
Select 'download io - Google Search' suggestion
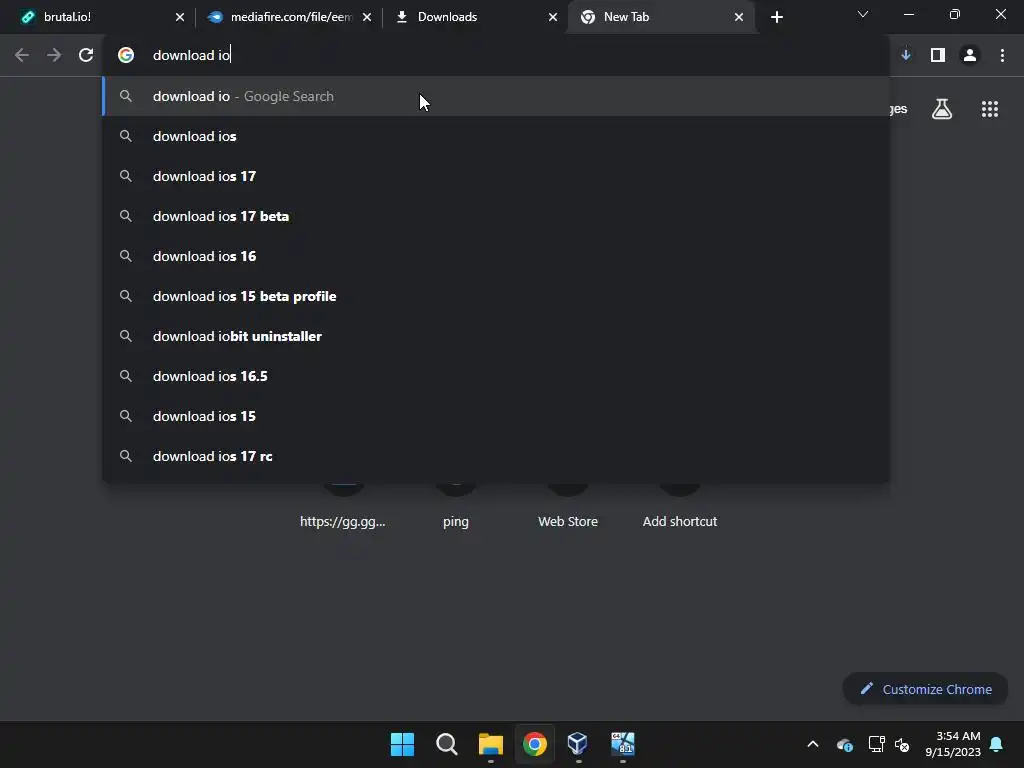coord(496,96)
